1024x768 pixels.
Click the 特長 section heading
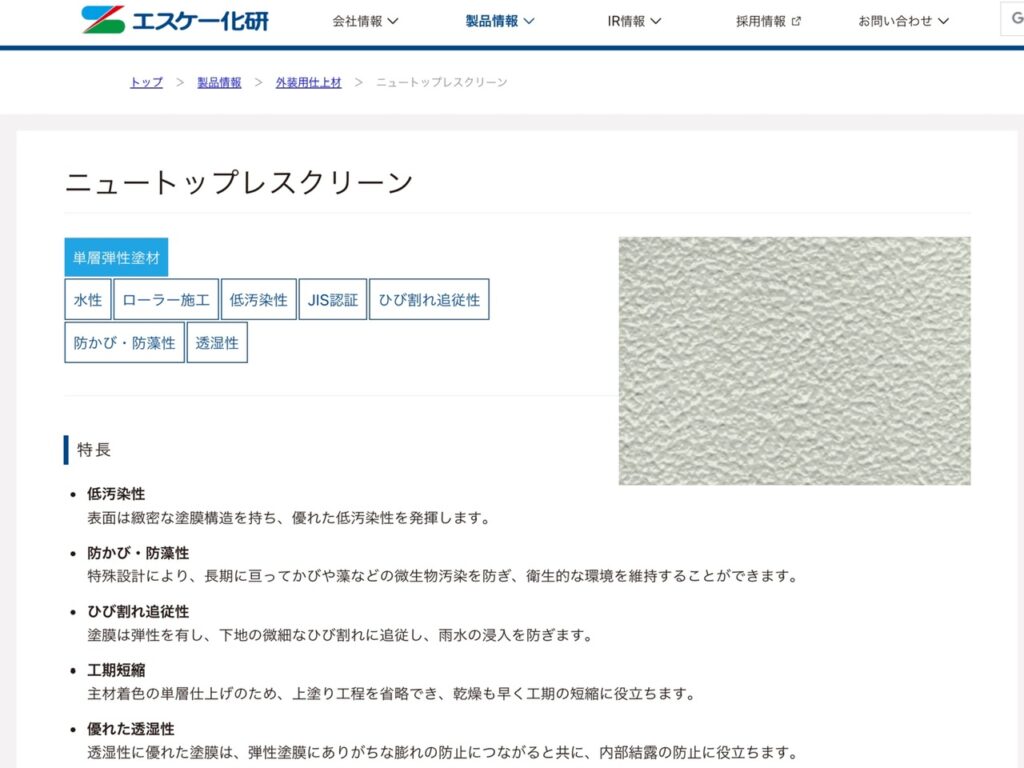[94, 449]
